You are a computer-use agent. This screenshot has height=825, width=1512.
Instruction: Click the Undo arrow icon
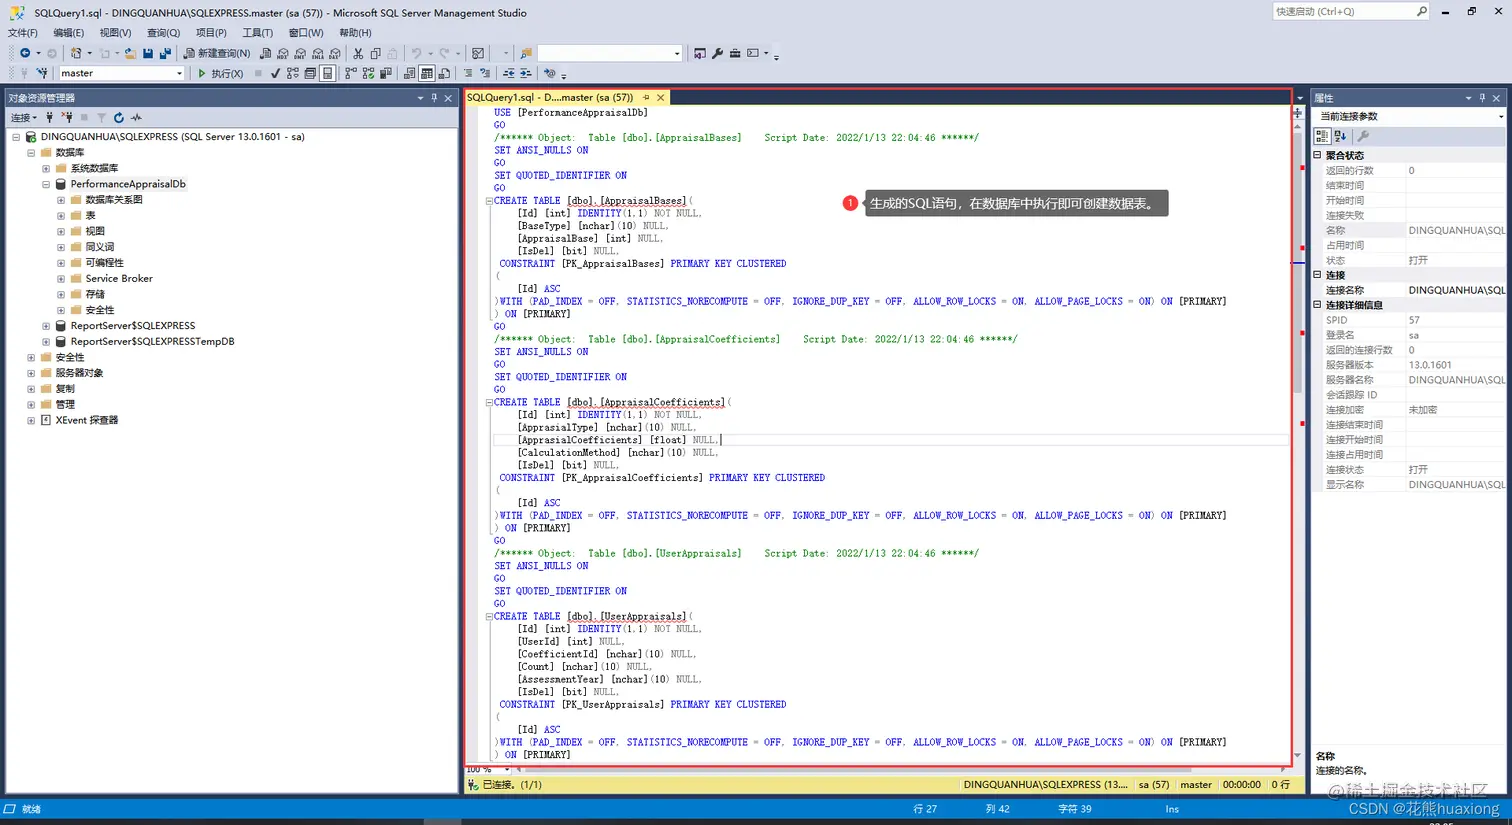pos(416,53)
